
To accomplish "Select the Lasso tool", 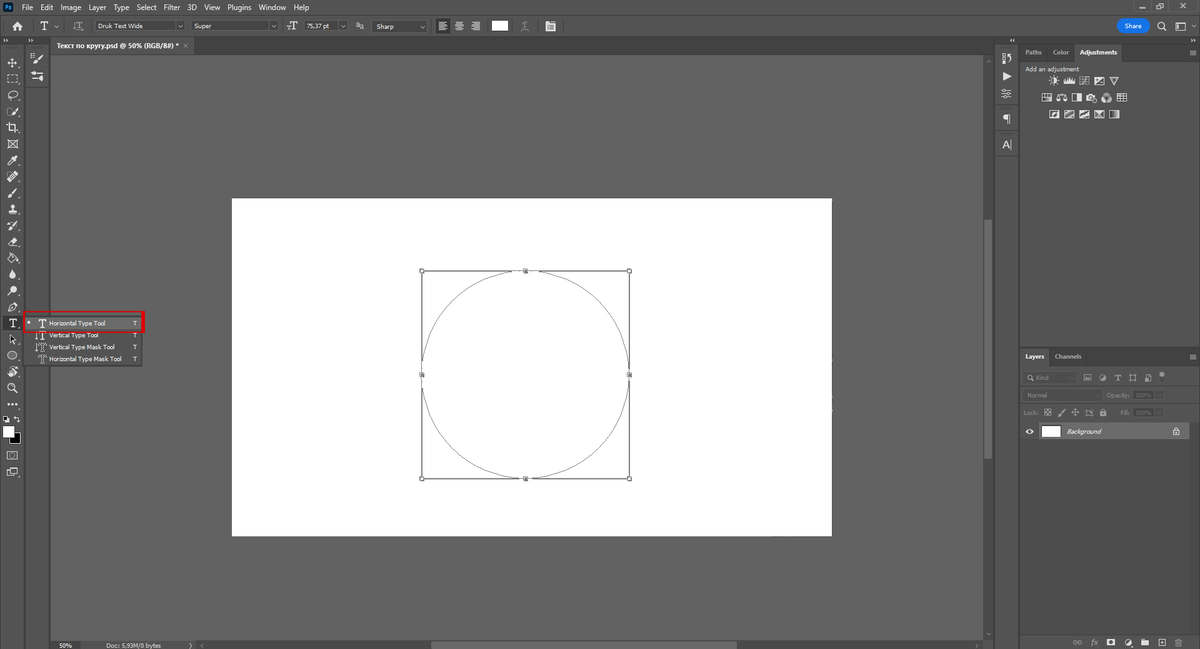I will (13, 95).
